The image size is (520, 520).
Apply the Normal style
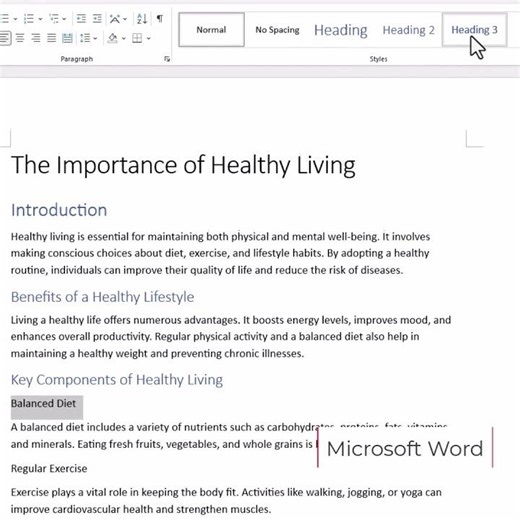[211, 30]
